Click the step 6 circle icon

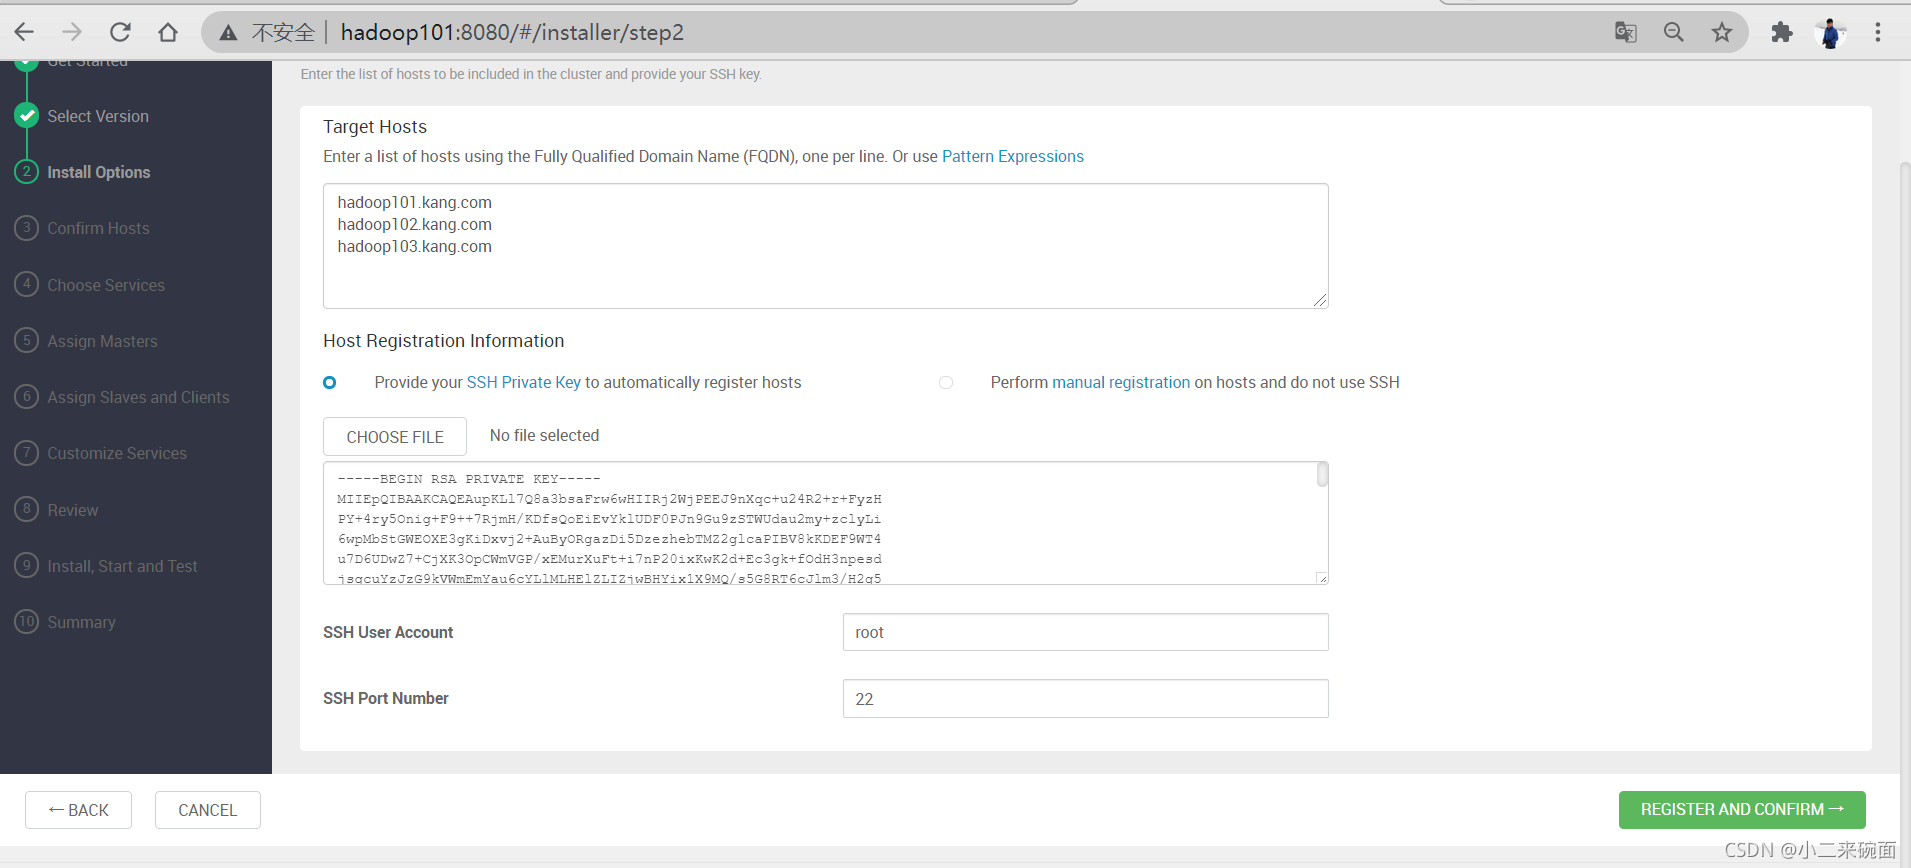coord(27,396)
